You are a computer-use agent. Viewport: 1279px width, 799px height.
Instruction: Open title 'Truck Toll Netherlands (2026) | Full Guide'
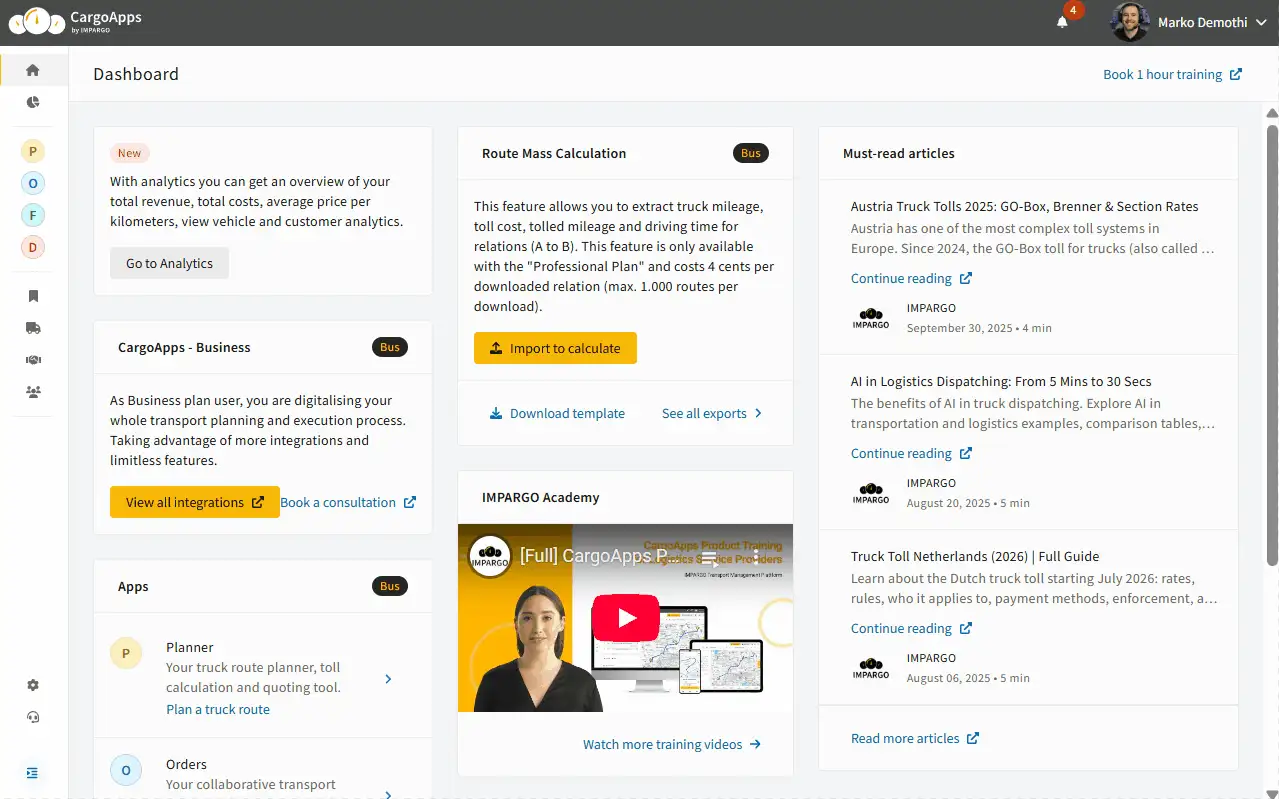975,556
